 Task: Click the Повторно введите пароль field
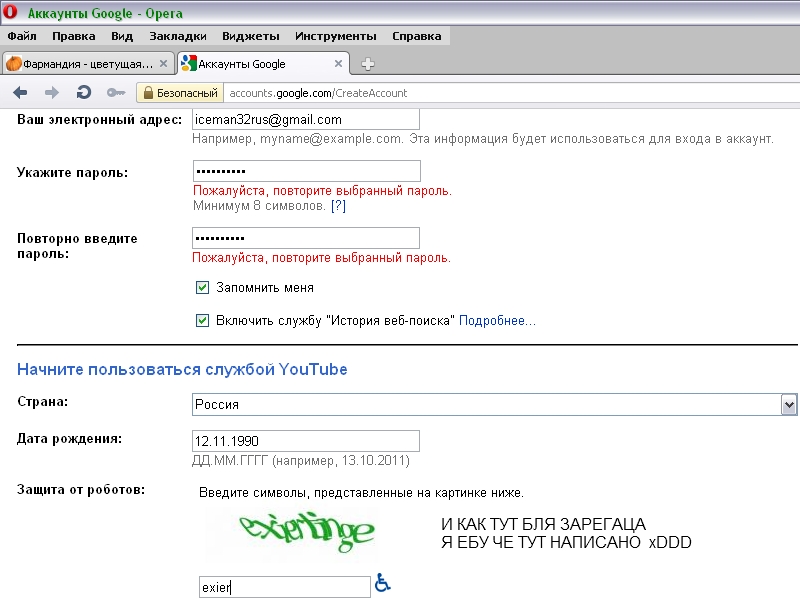tap(306, 238)
